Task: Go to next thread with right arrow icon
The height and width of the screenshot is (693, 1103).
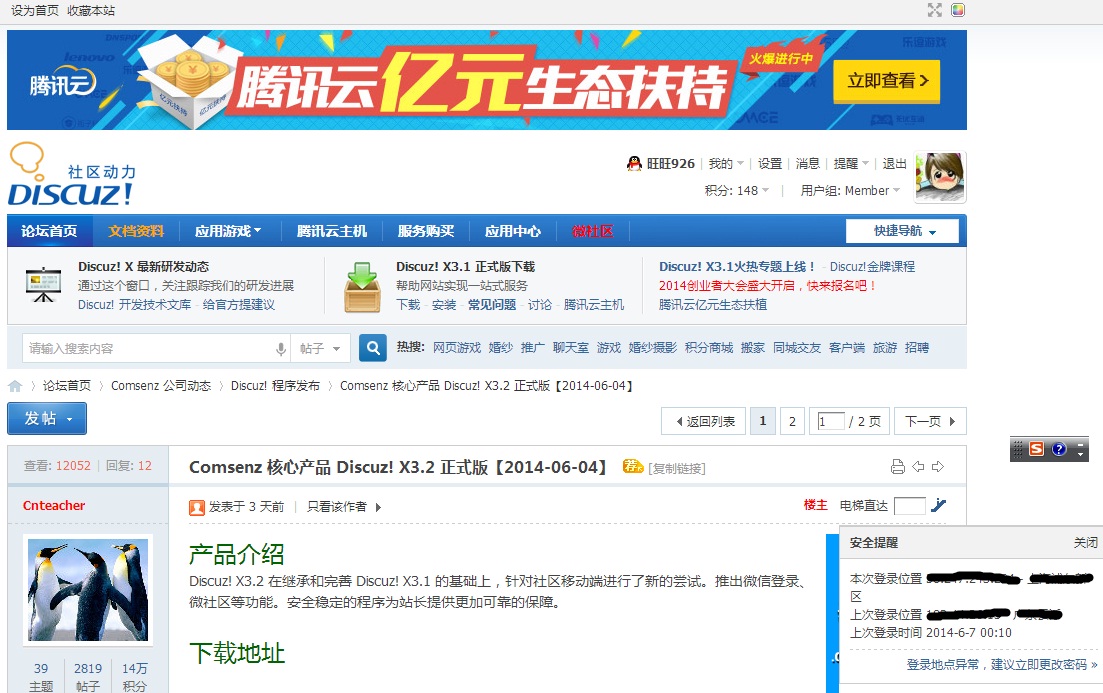Action: [938, 466]
